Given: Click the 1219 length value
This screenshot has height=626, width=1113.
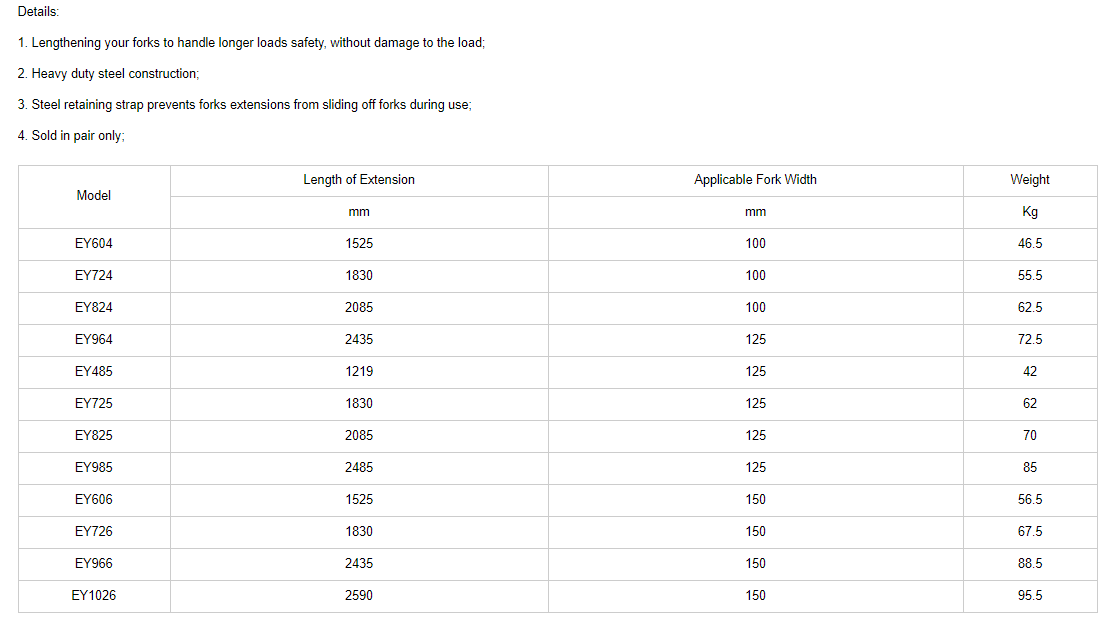Looking at the screenshot, I should coord(359,372).
